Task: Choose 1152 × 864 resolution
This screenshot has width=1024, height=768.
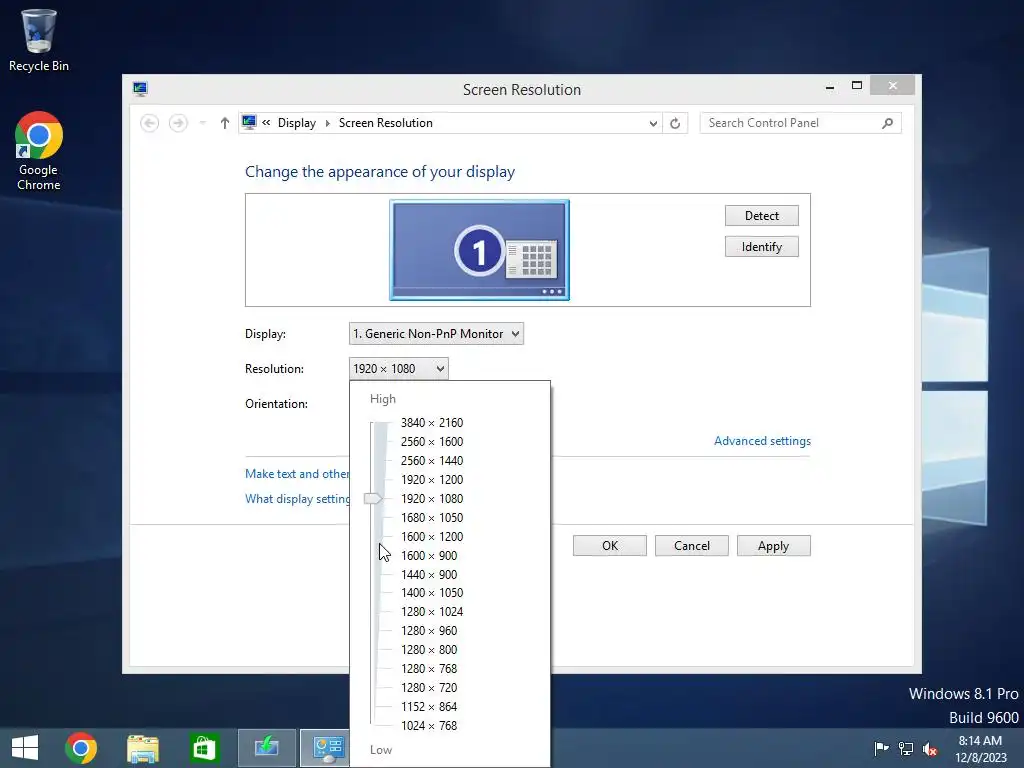Action: [x=429, y=707]
